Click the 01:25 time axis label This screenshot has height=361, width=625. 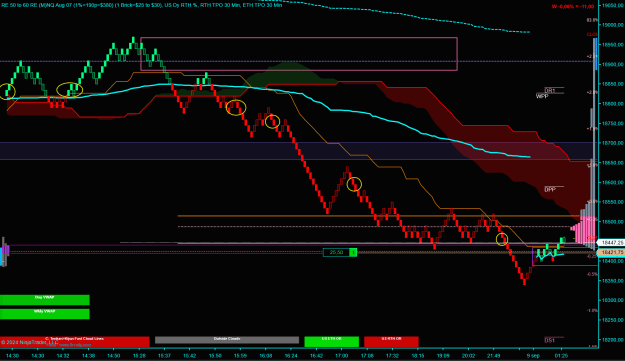pyautogui.click(x=561, y=355)
